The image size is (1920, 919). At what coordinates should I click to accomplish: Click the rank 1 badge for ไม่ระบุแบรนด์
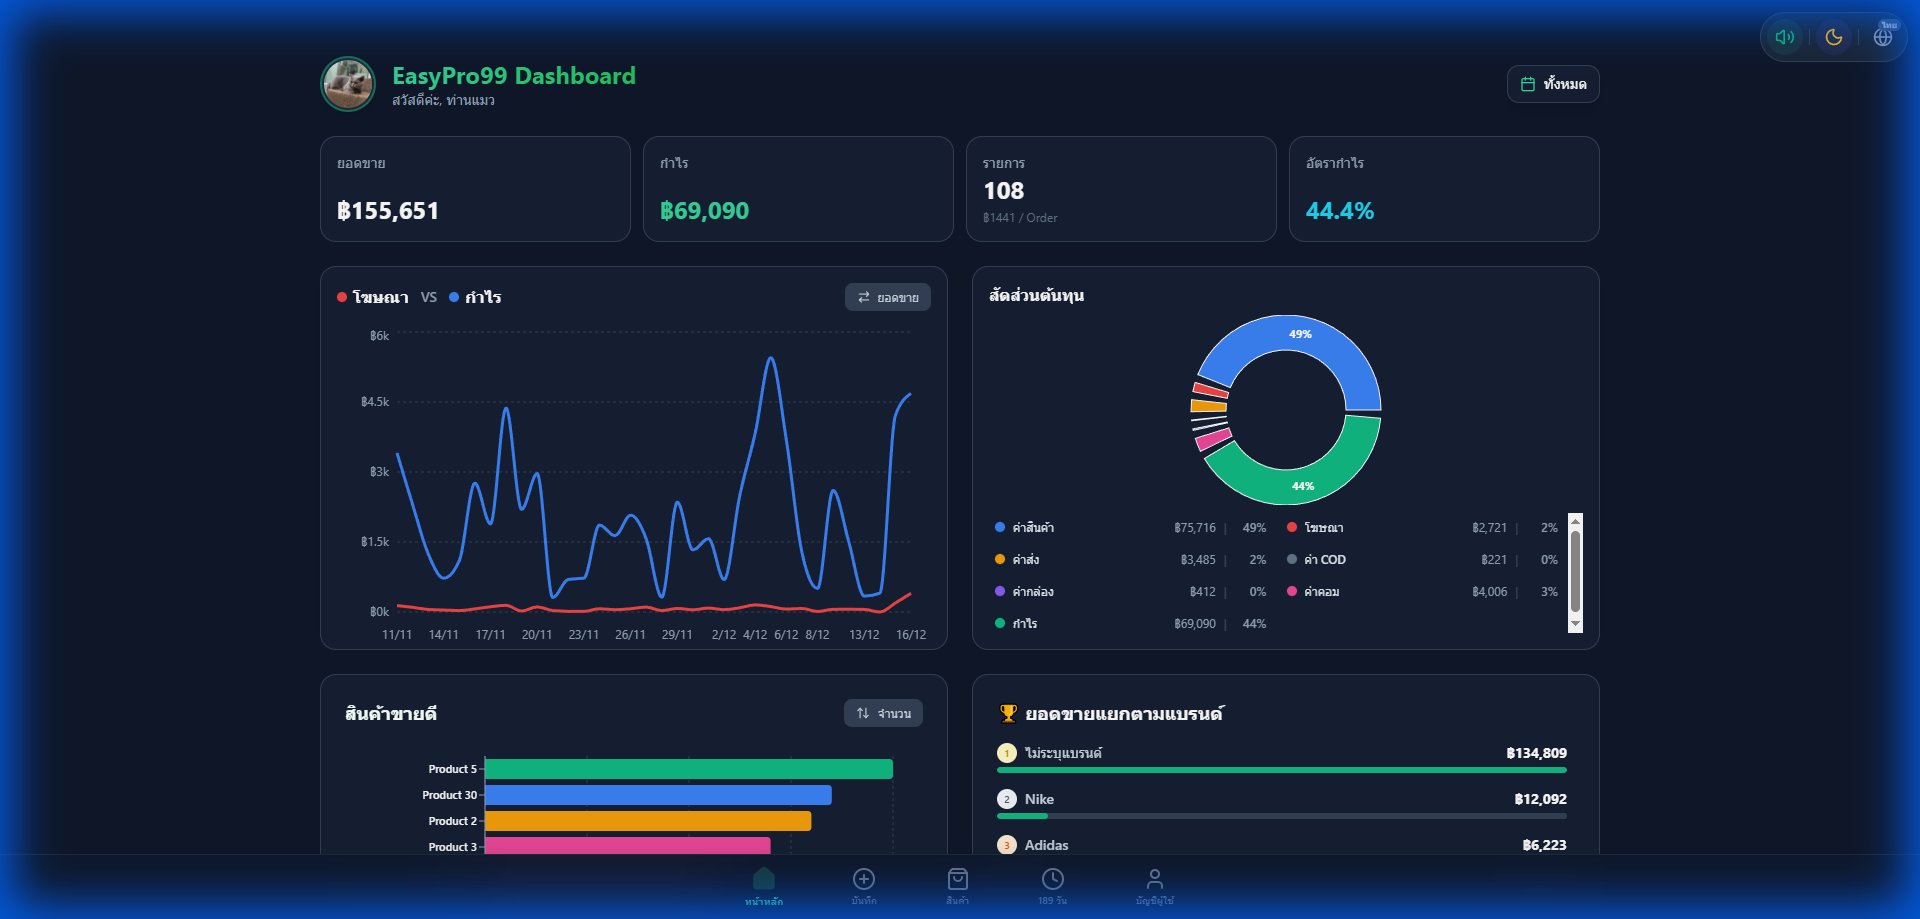point(1007,753)
